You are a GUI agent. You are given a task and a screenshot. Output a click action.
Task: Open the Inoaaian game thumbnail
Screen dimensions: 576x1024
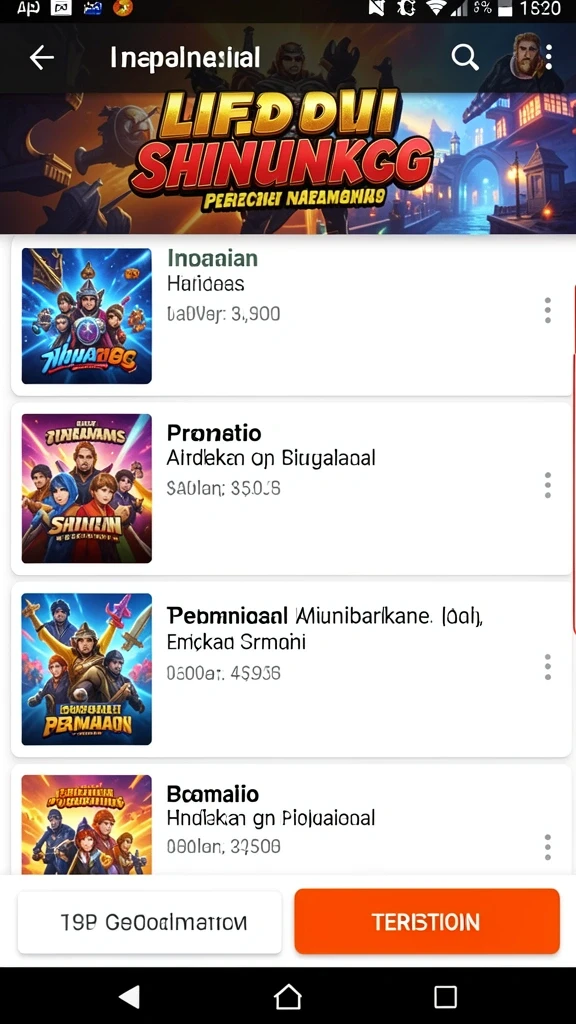point(87,315)
